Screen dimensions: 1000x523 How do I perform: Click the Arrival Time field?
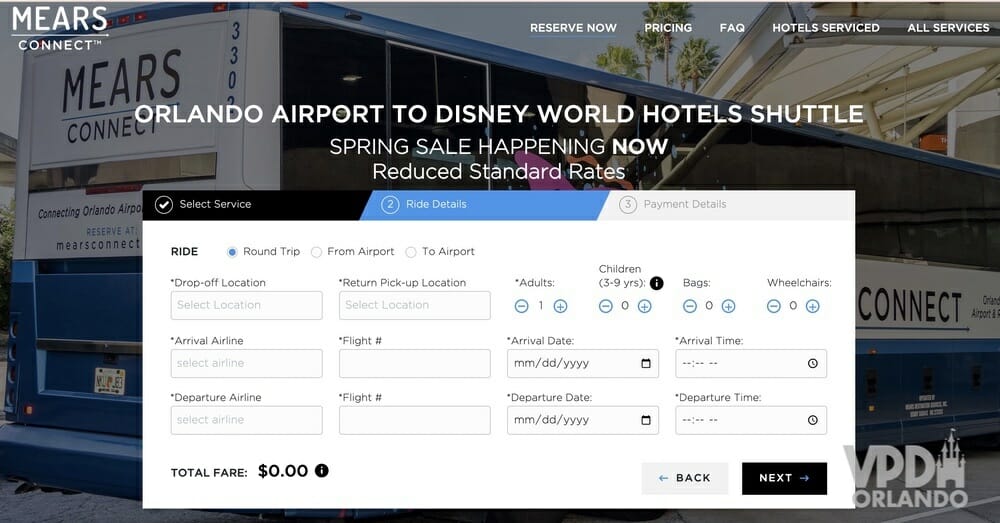pos(751,364)
